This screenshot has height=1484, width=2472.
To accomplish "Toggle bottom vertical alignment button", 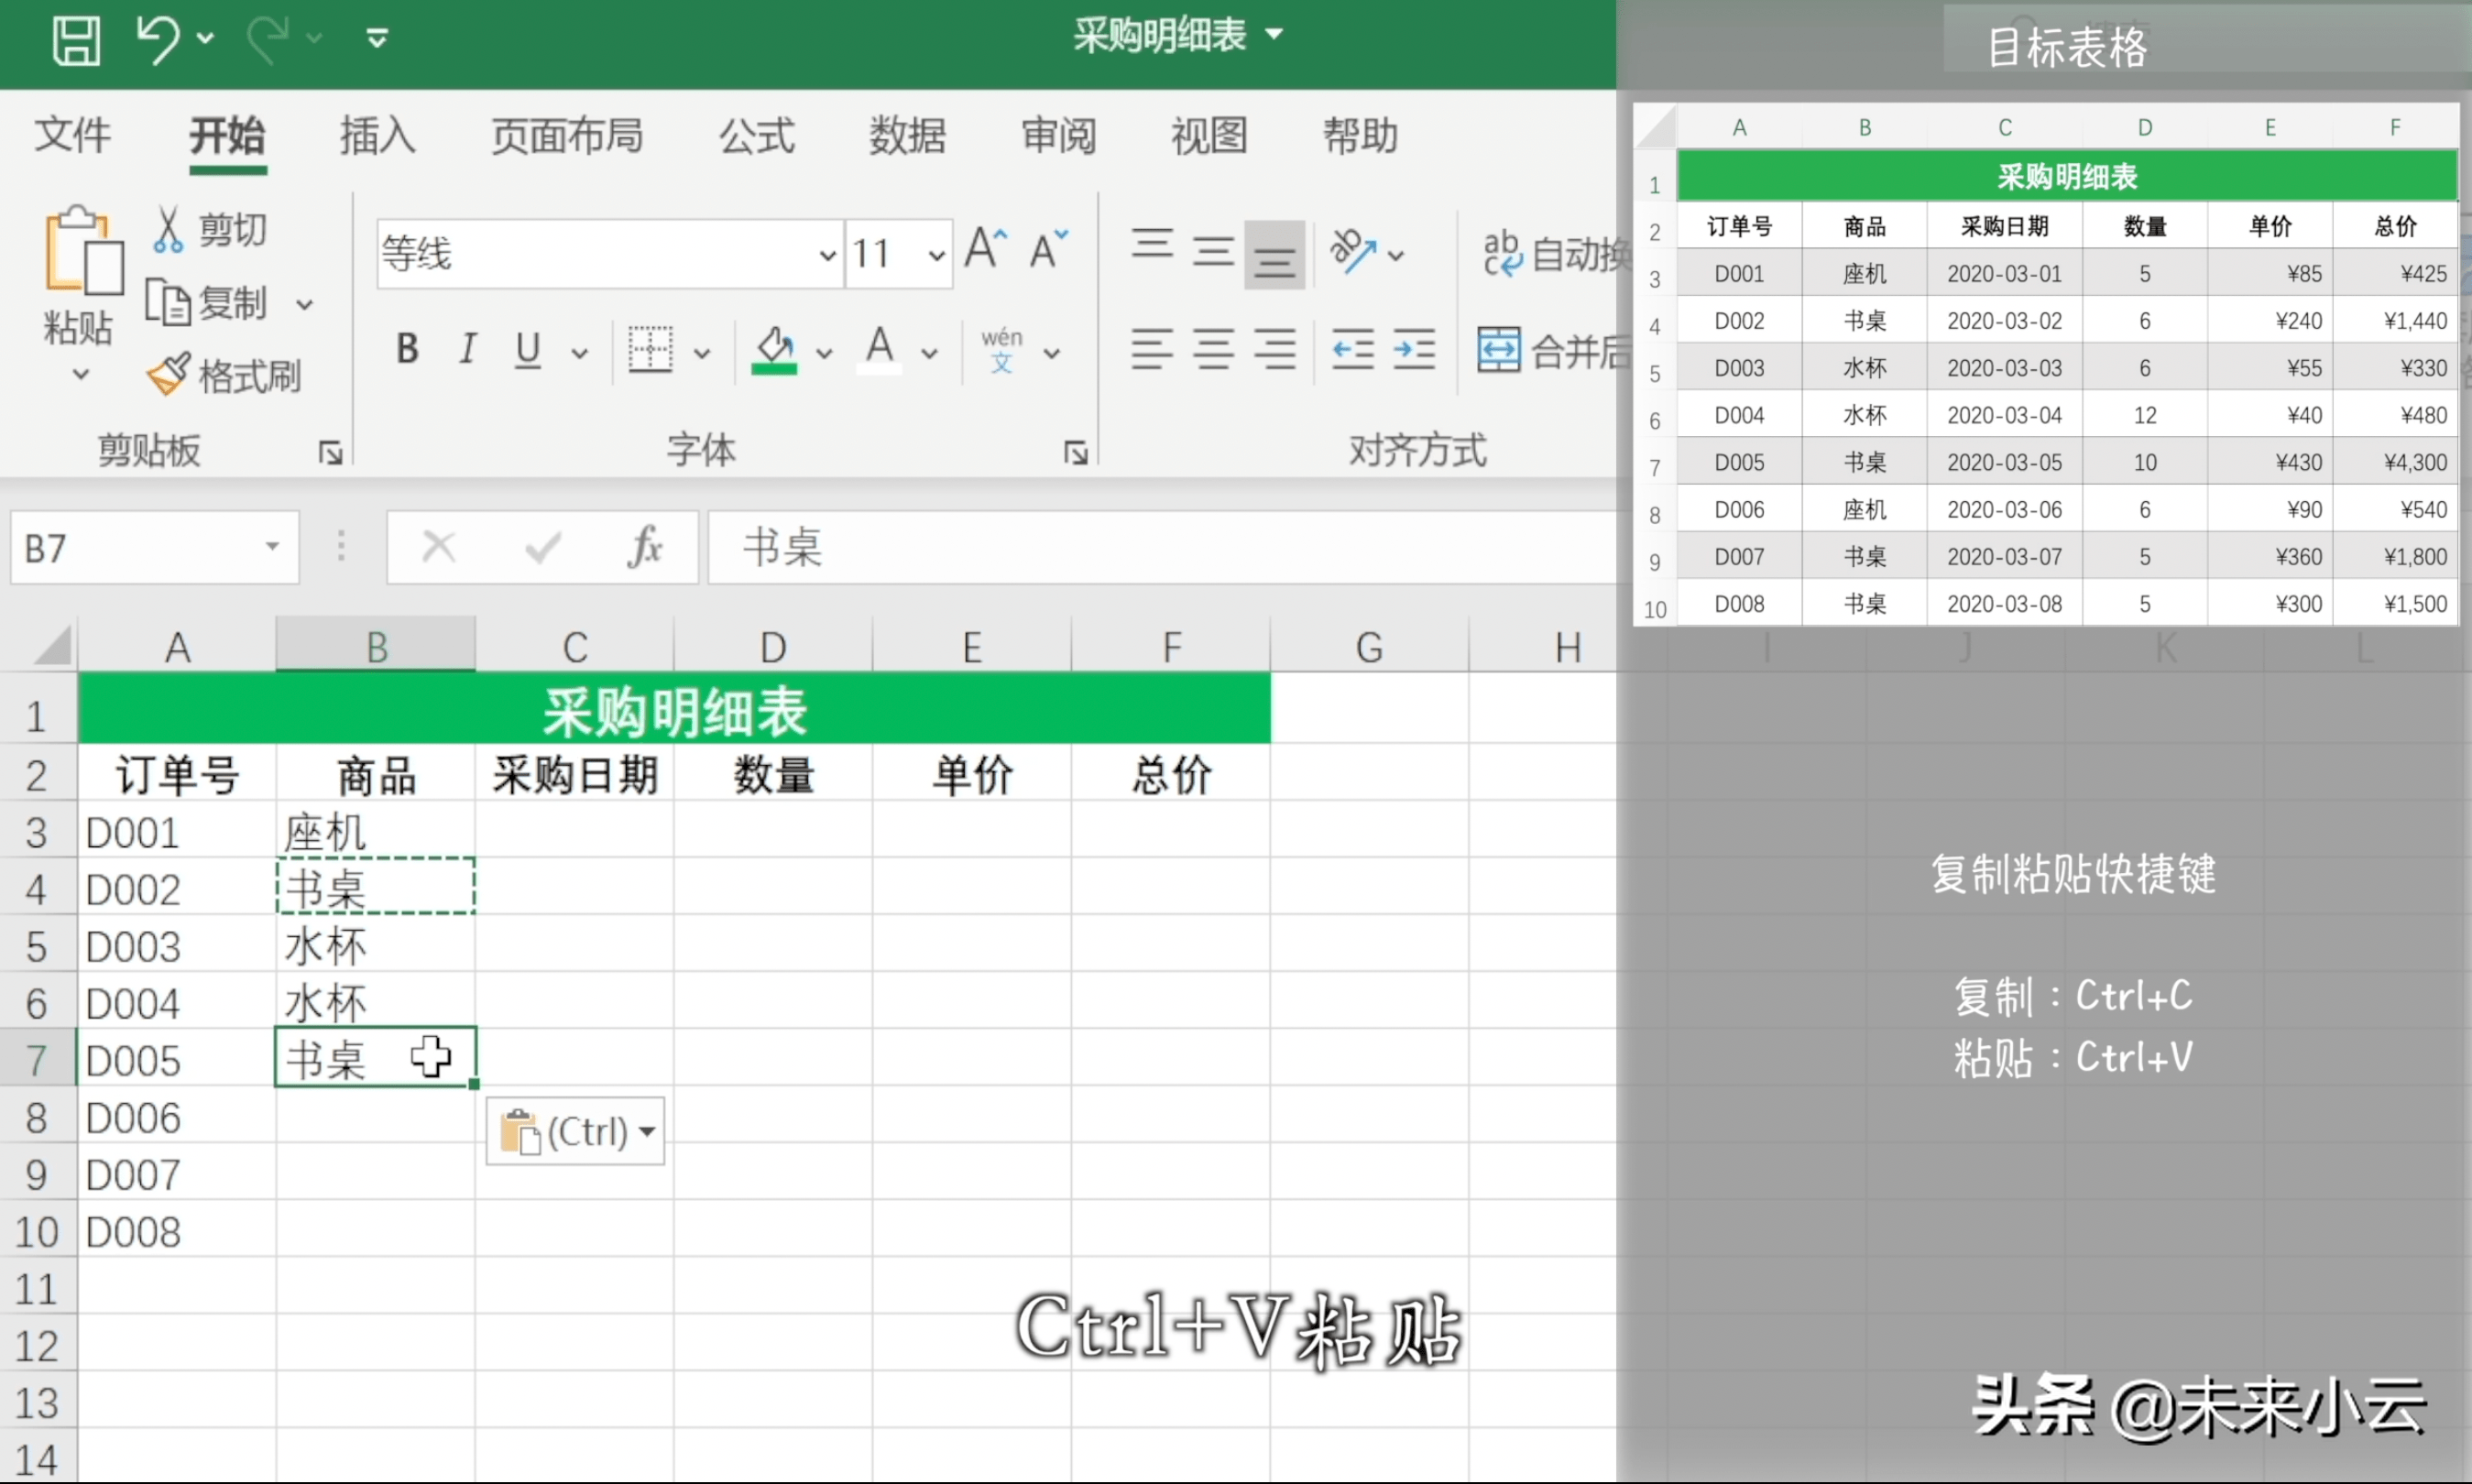I will (x=1274, y=255).
